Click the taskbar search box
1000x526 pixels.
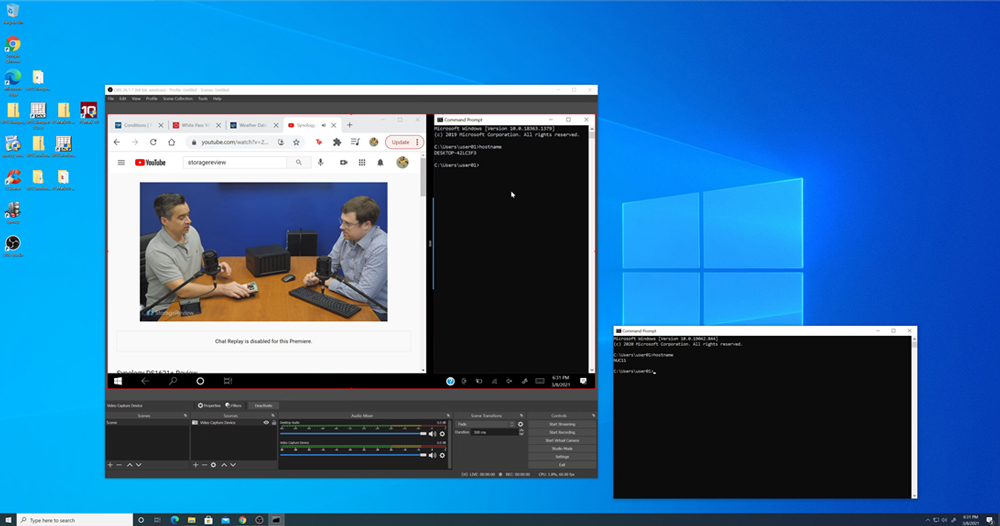click(x=75, y=520)
